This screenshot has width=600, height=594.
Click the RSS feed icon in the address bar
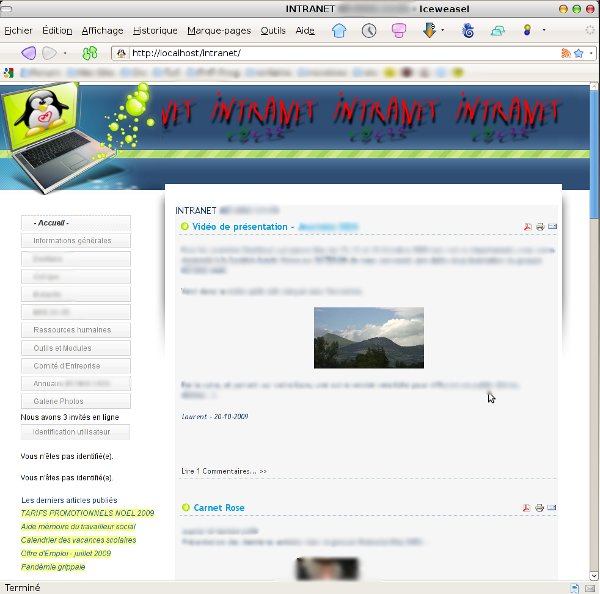click(x=566, y=53)
